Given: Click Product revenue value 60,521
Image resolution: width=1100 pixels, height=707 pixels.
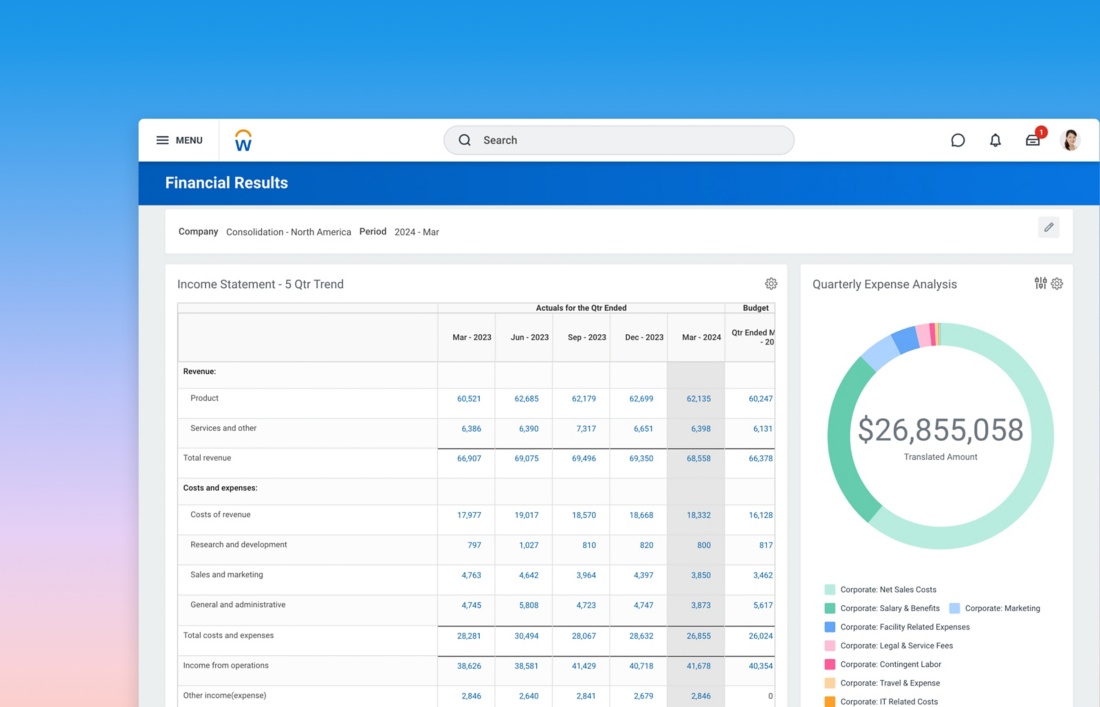Looking at the screenshot, I should (469, 399).
